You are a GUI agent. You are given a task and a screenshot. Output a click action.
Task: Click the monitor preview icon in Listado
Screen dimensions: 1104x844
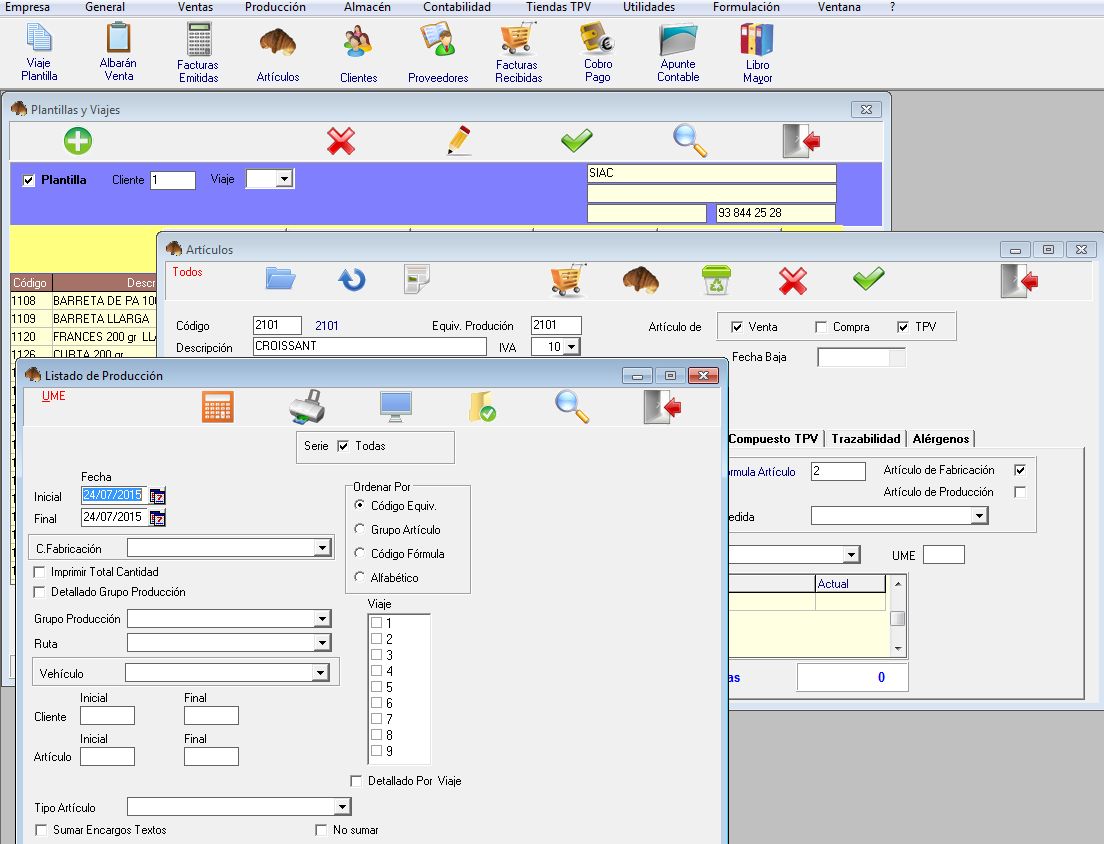point(395,406)
